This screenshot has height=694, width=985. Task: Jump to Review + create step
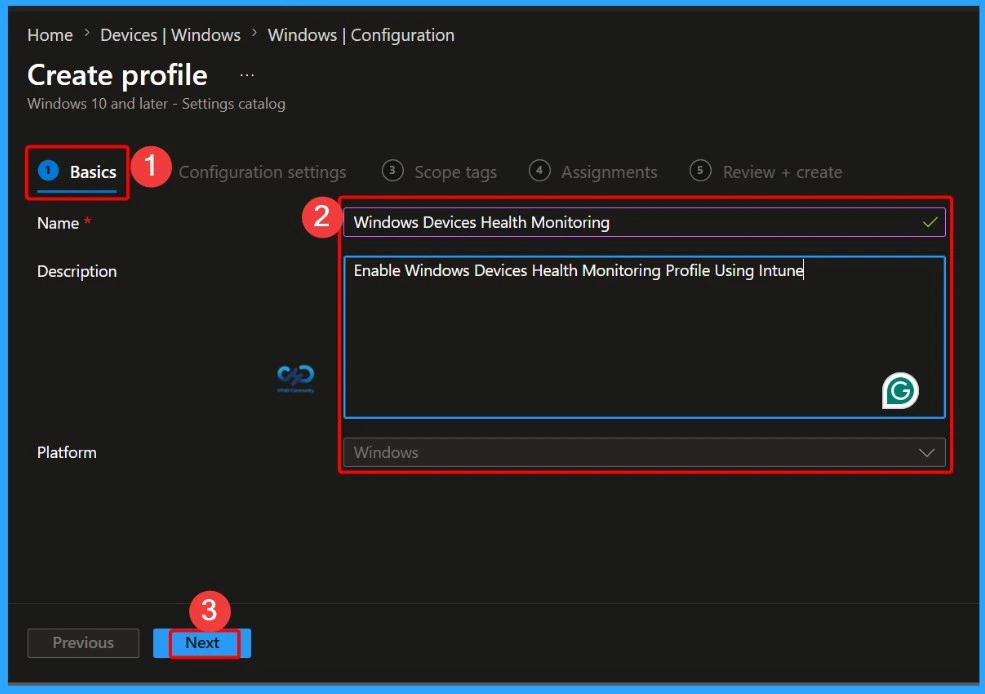click(766, 171)
